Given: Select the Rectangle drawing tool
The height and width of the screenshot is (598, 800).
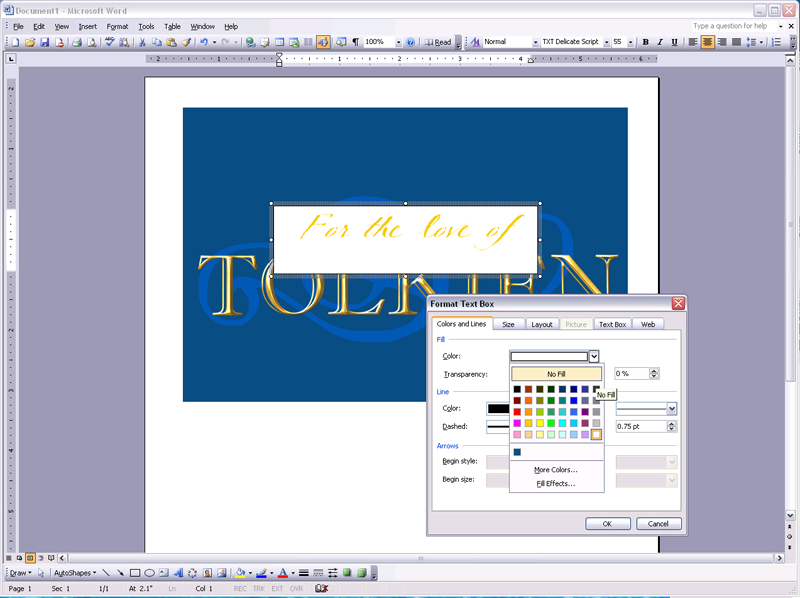Looking at the screenshot, I should pos(135,573).
